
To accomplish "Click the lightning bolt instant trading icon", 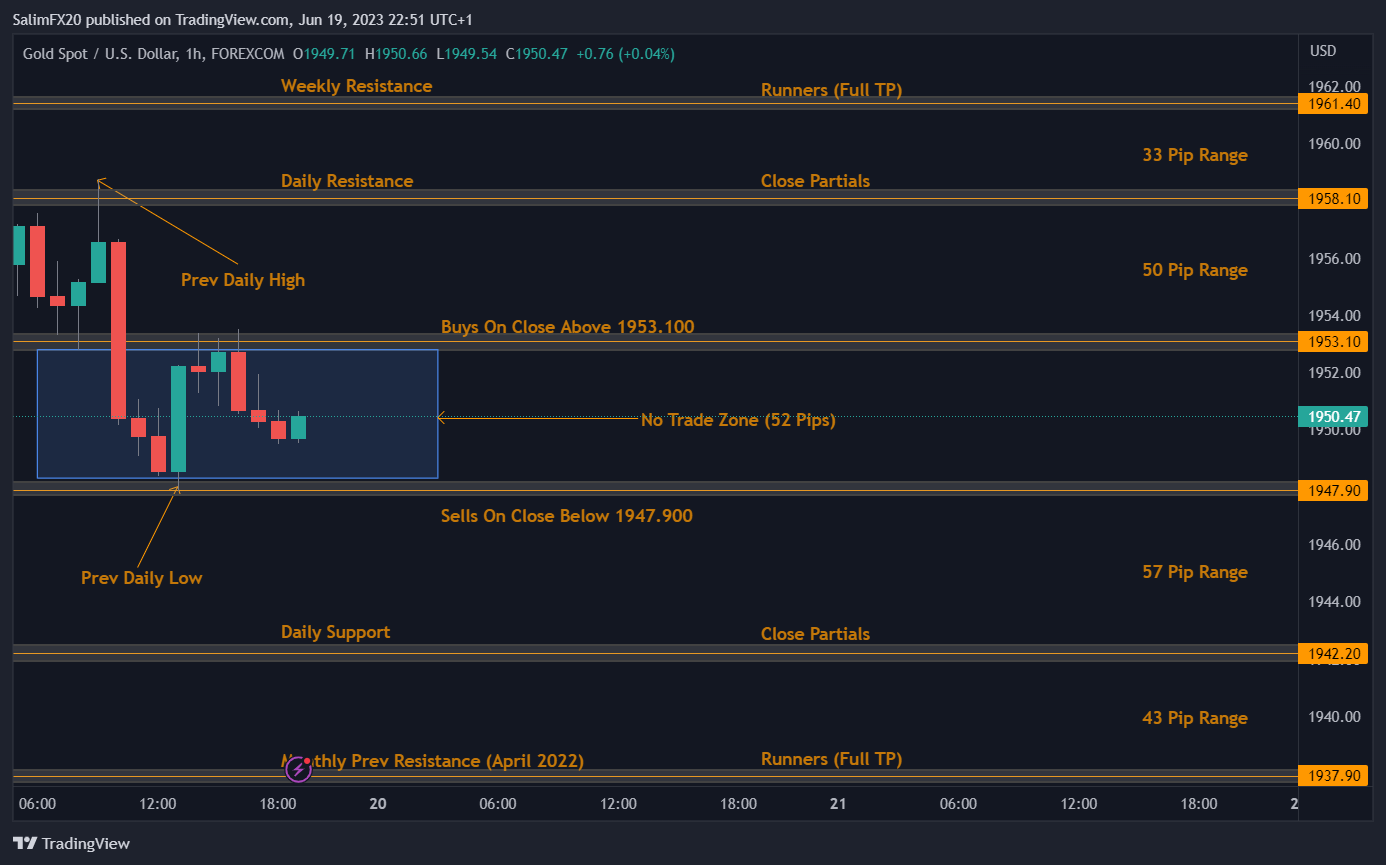I will pos(299,769).
